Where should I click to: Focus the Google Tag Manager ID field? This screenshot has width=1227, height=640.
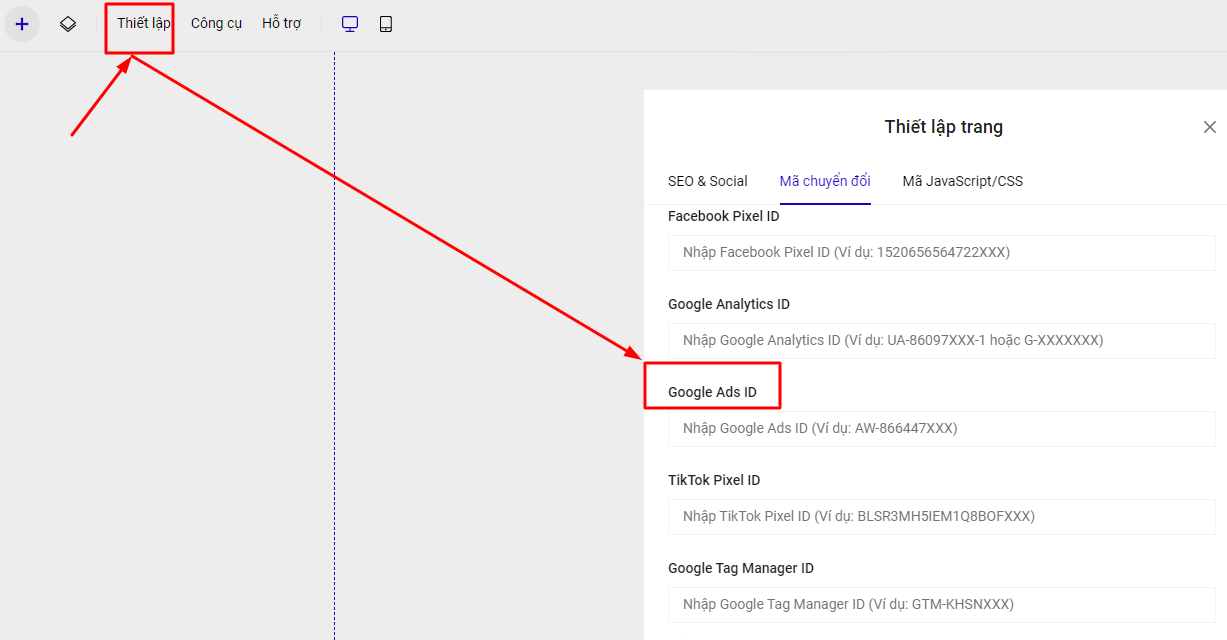pos(941,605)
